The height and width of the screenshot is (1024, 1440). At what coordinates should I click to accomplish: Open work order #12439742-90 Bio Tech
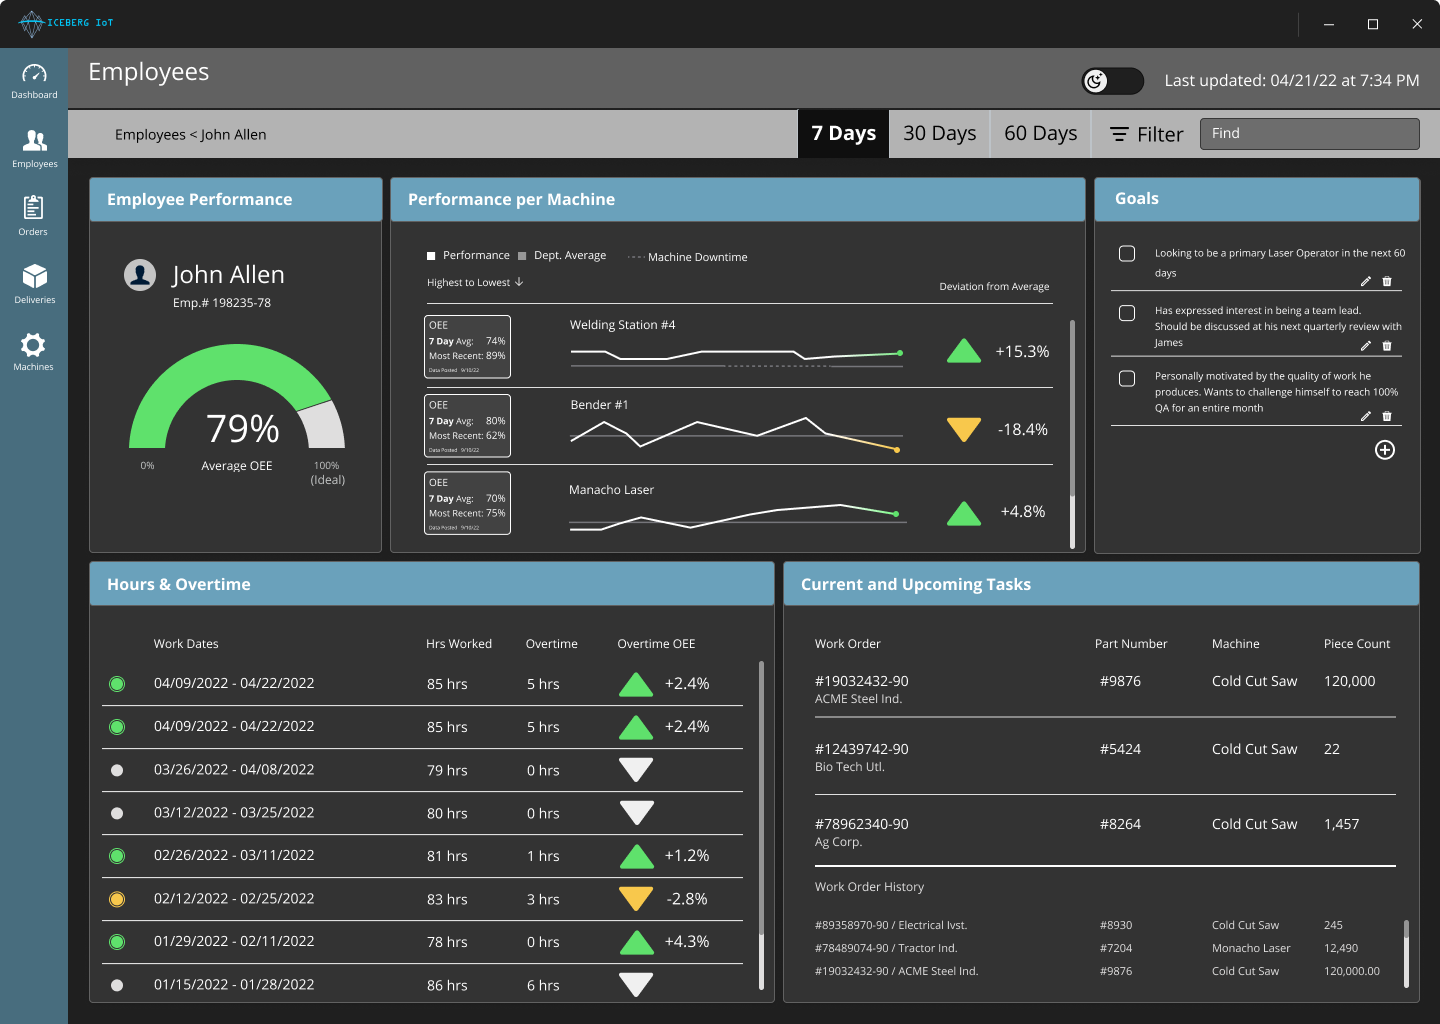click(x=1104, y=757)
